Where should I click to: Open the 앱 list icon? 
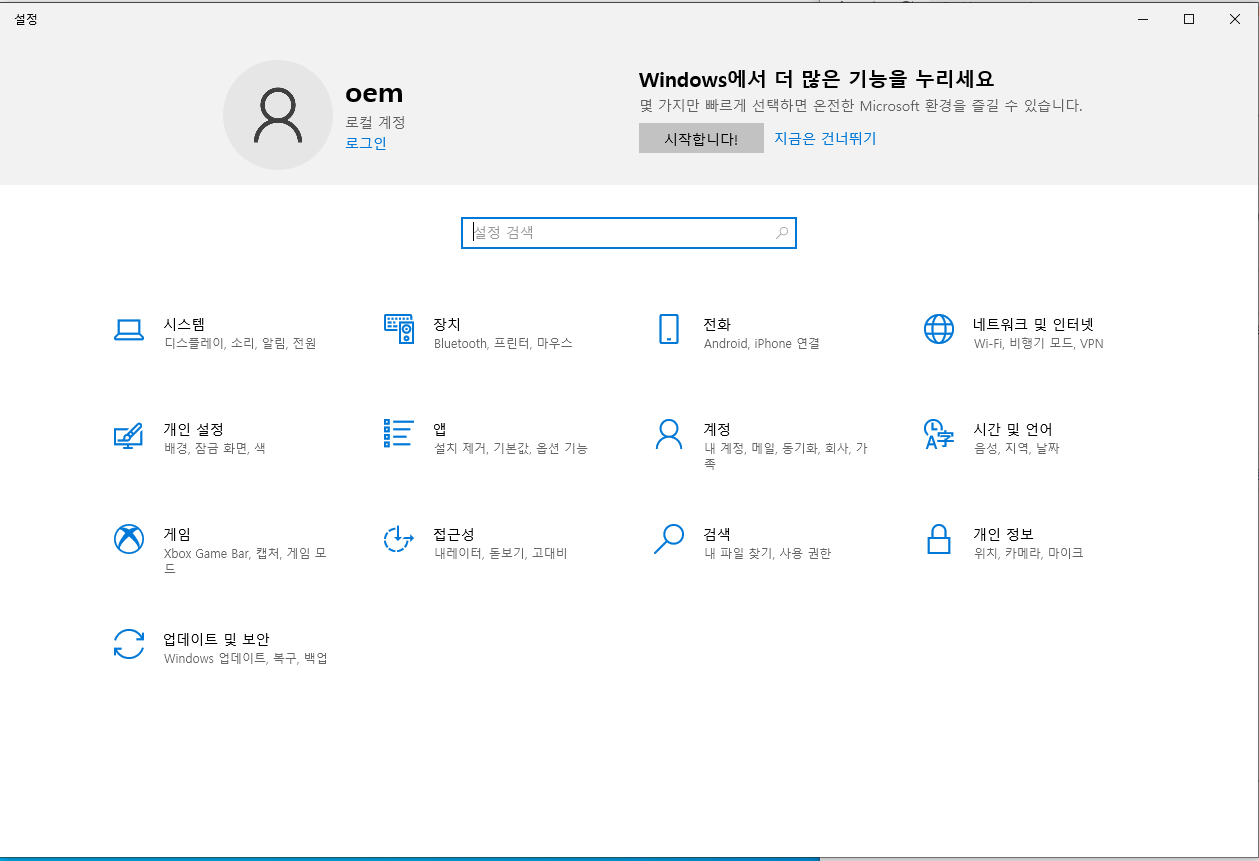tap(399, 434)
